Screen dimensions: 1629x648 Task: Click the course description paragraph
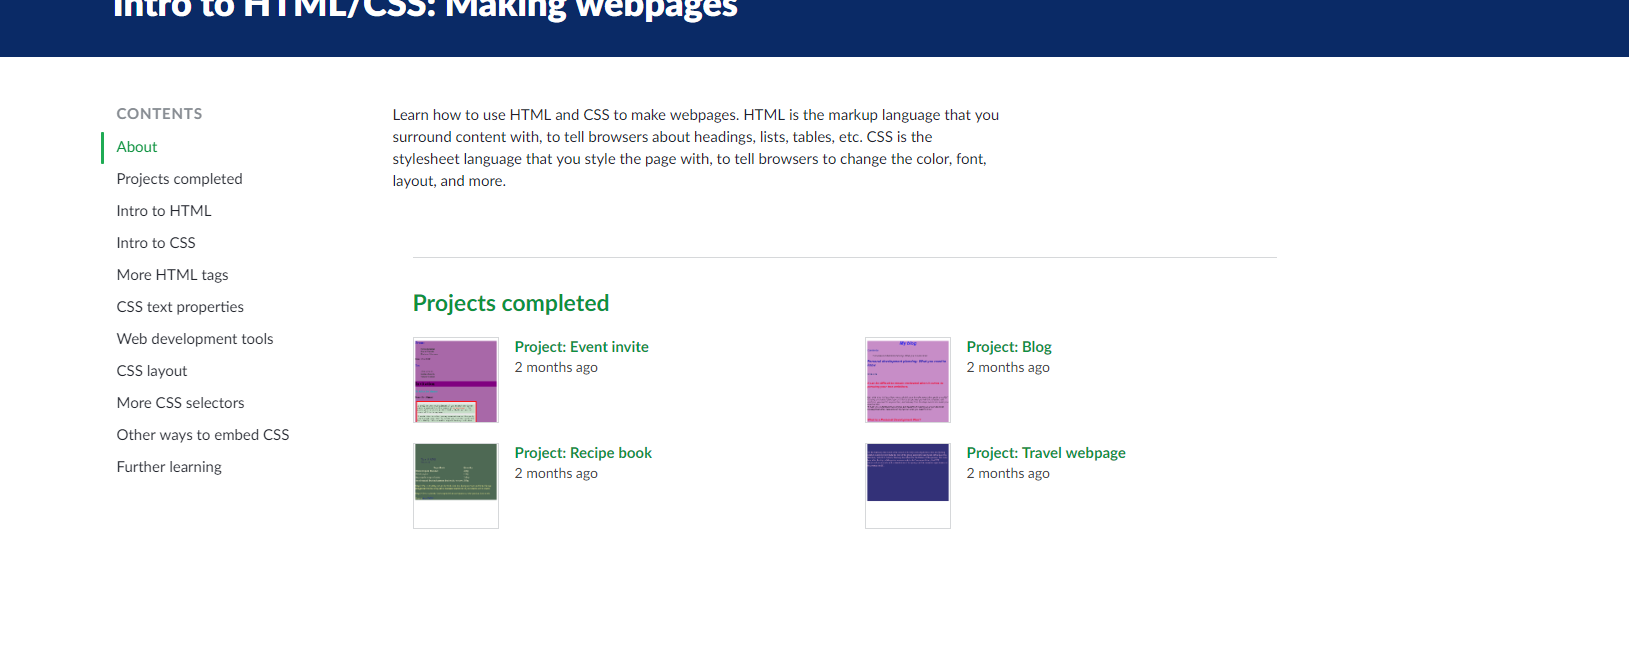pos(696,148)
